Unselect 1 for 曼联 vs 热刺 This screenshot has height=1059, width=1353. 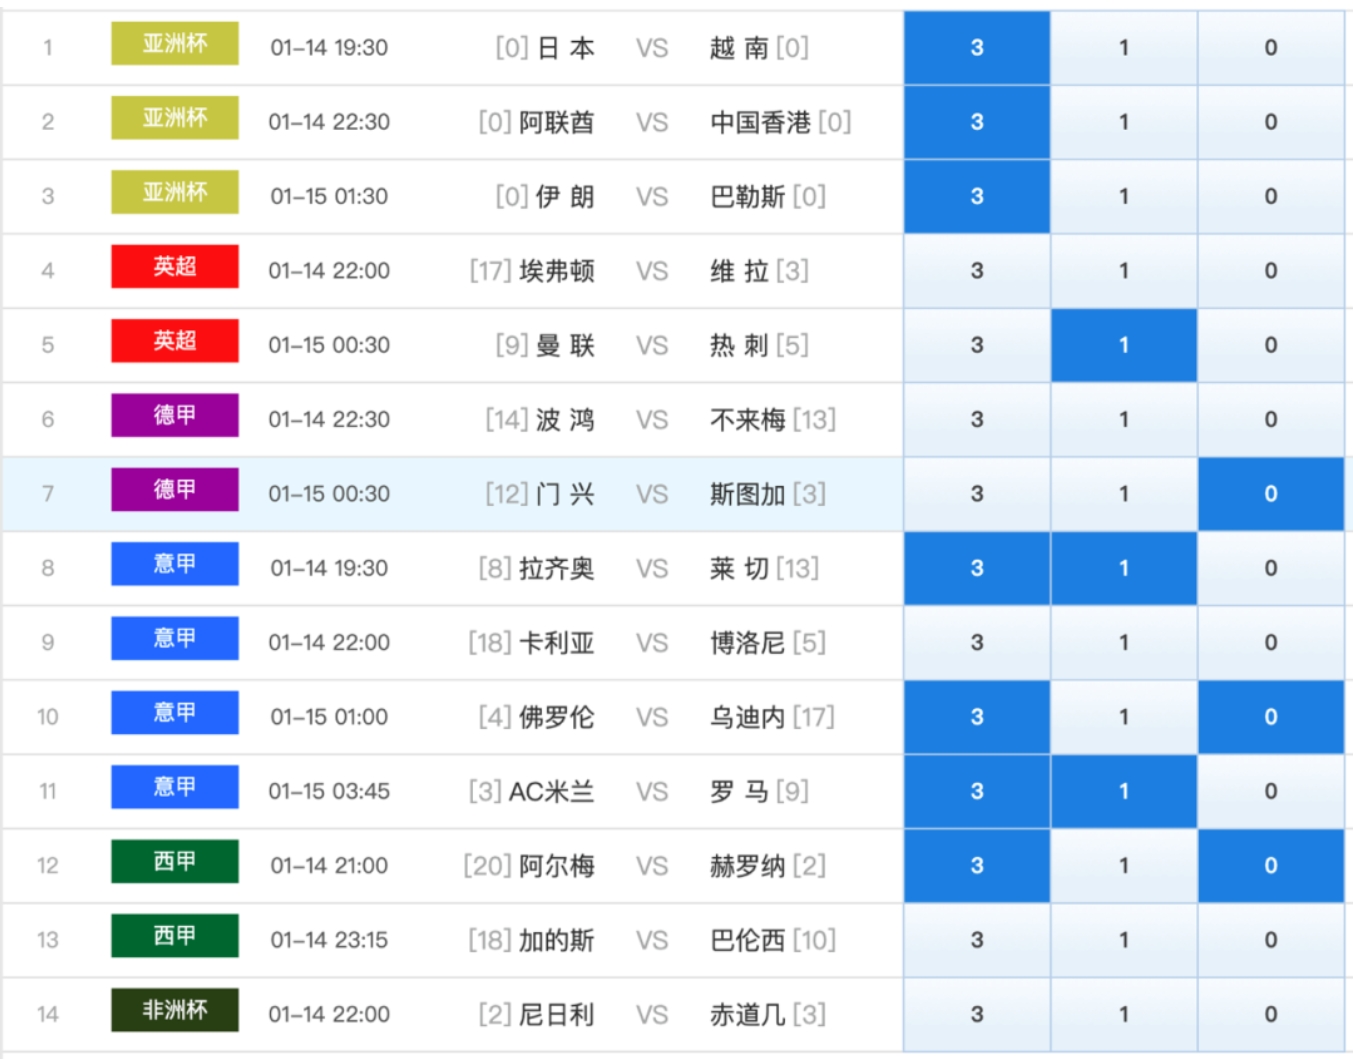click(1124, 345)
